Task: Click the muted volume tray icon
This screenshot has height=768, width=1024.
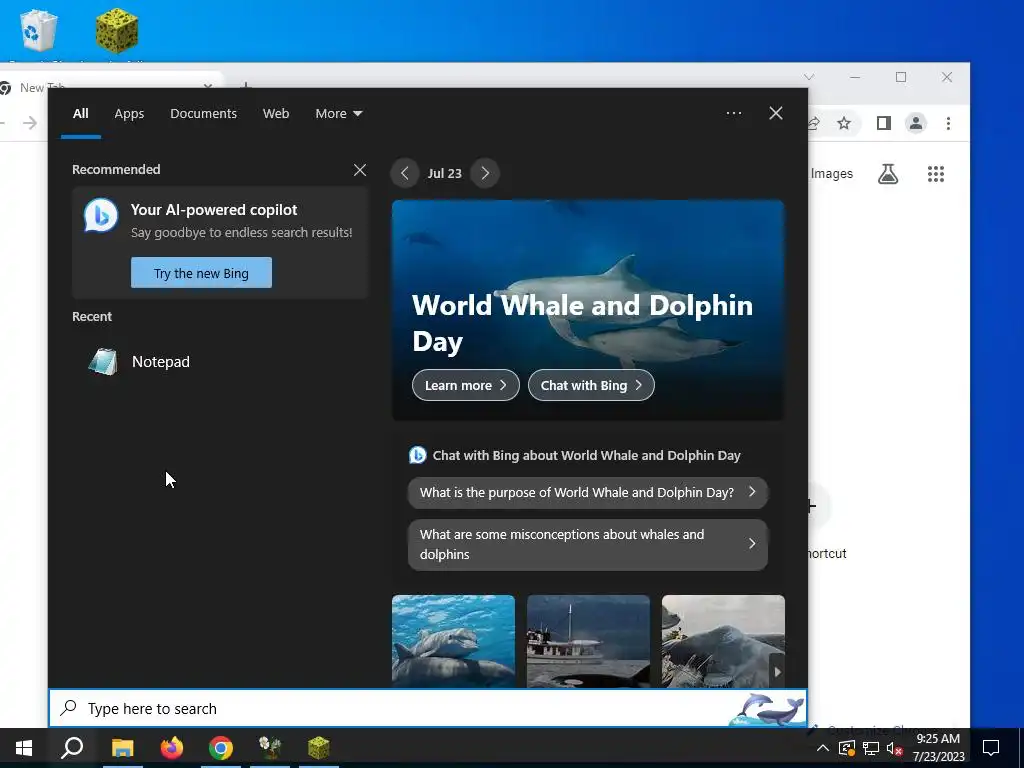Action: [894, 748]
